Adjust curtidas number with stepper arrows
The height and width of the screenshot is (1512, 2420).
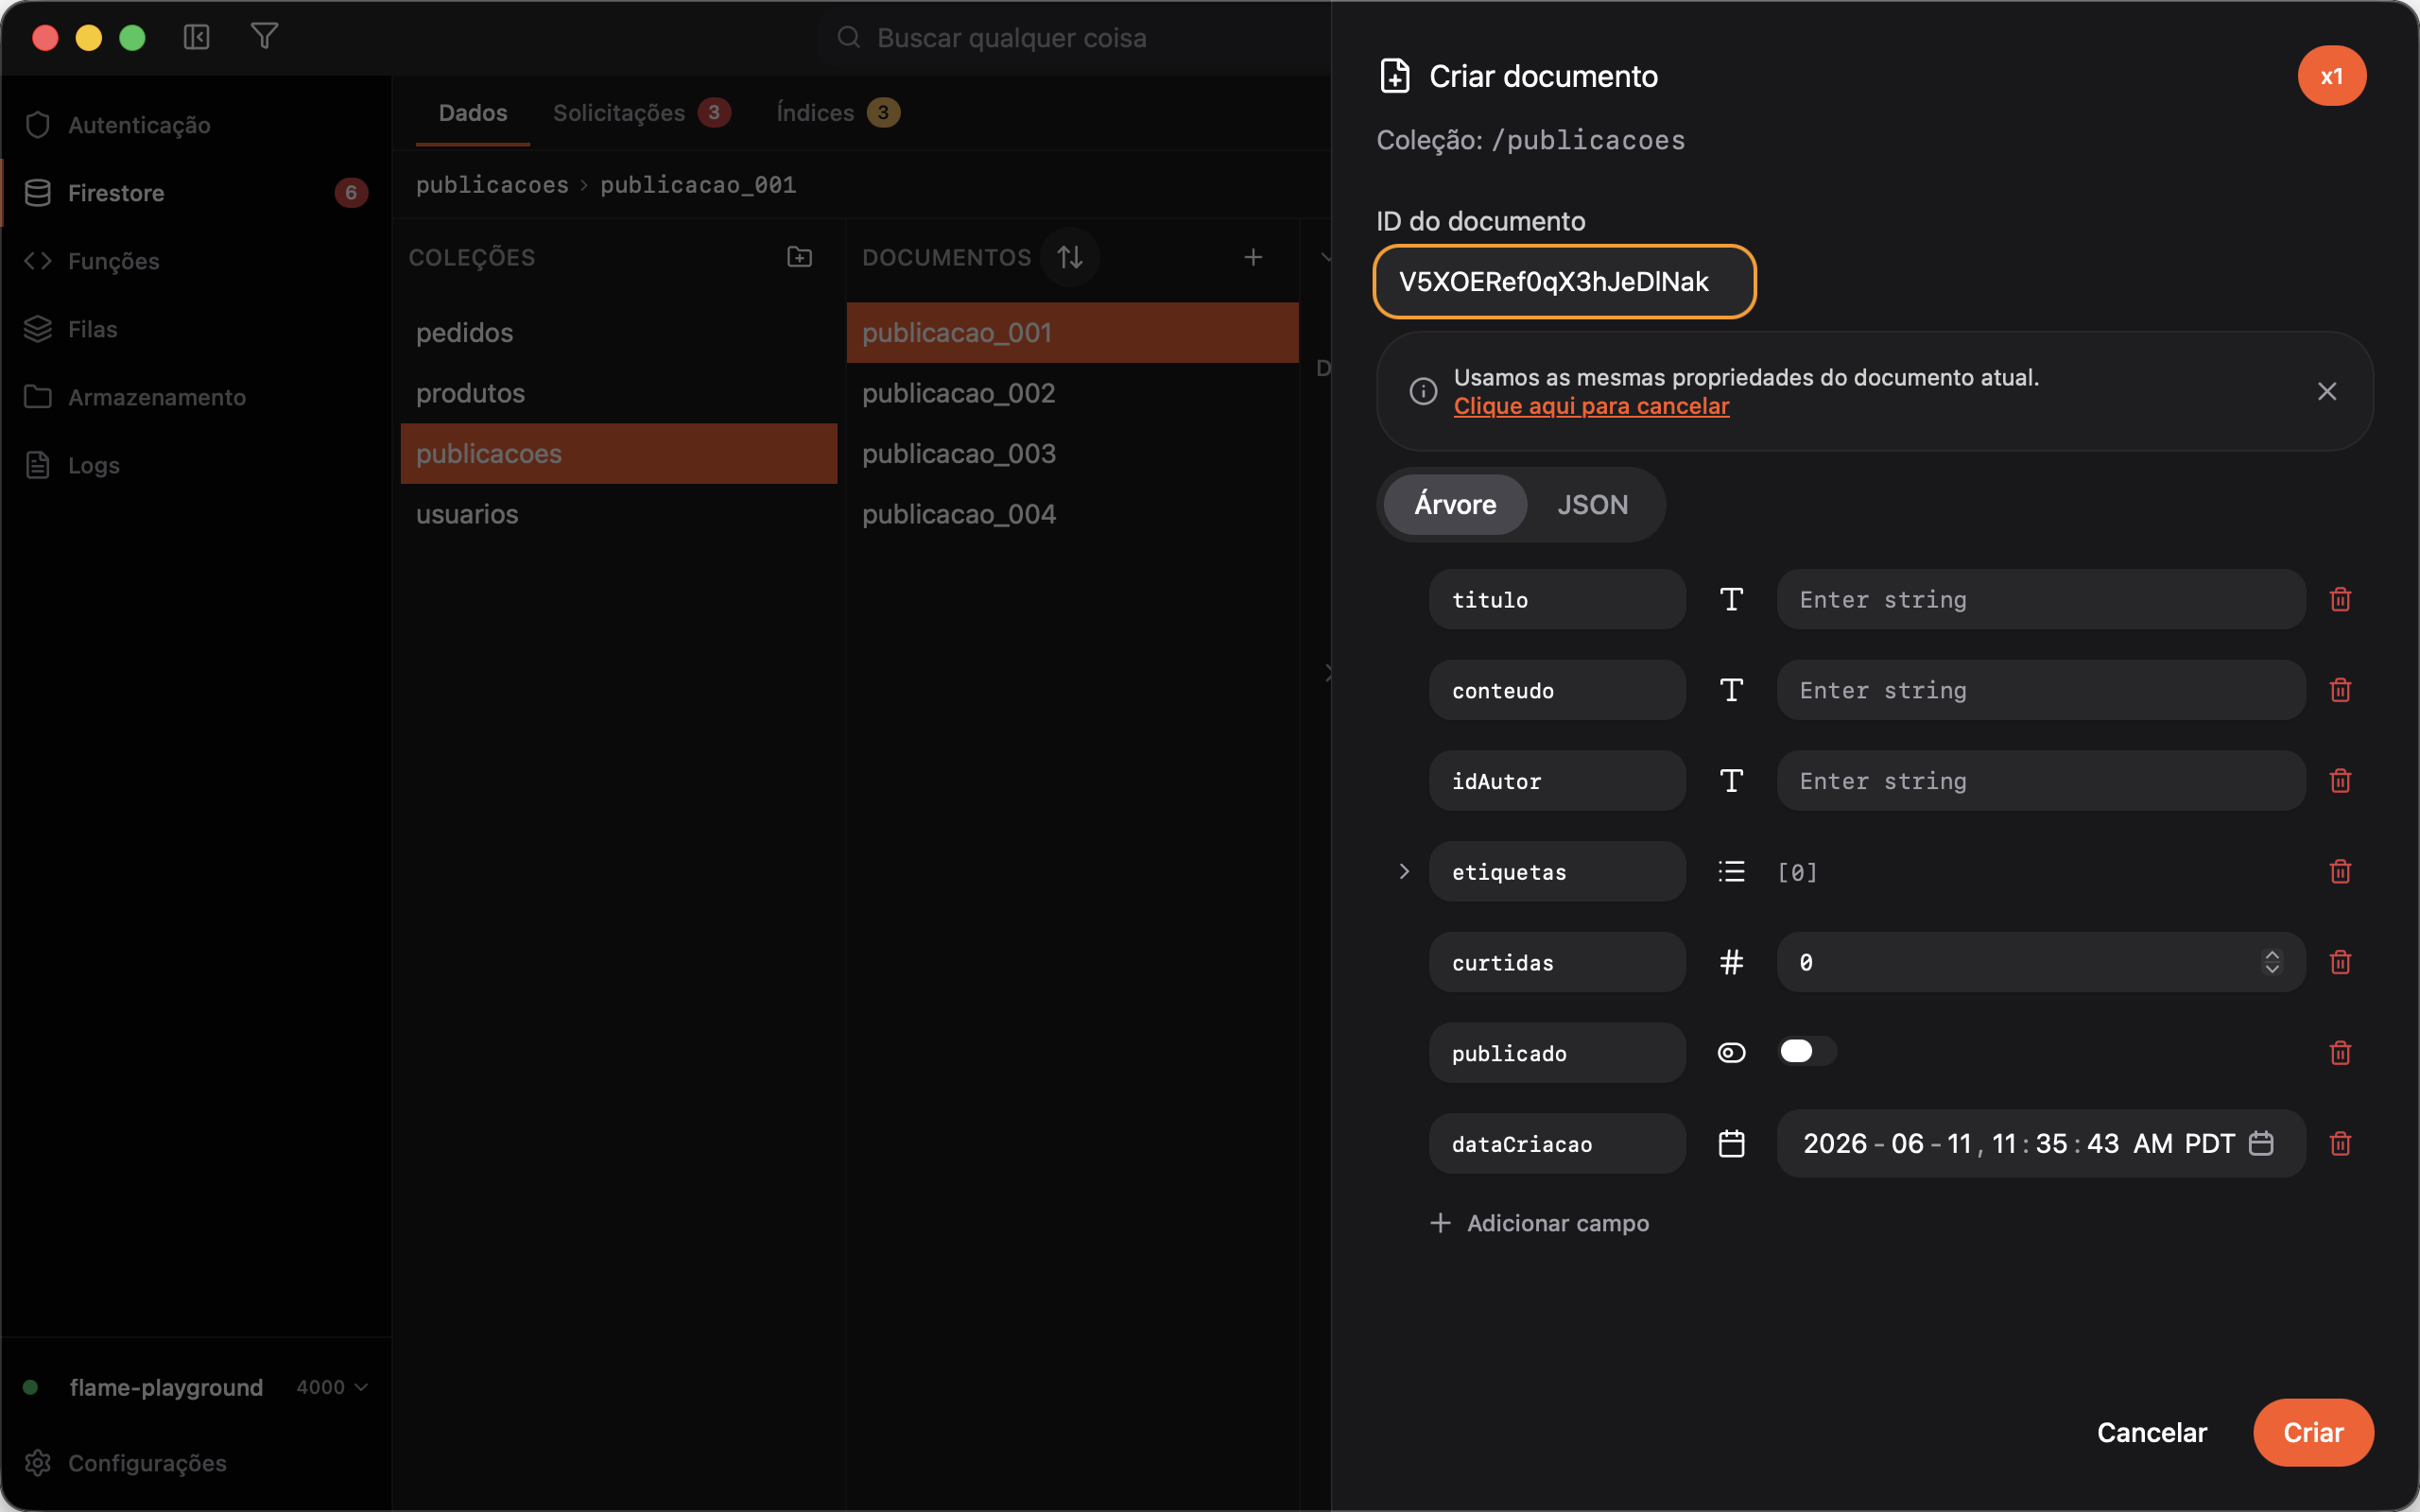tap(2271, 962)
